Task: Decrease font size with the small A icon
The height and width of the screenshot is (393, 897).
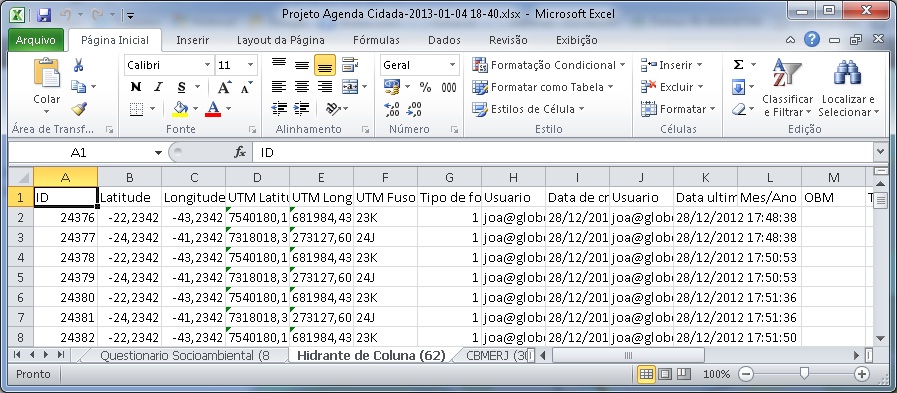Action: [x=247, y=87]
